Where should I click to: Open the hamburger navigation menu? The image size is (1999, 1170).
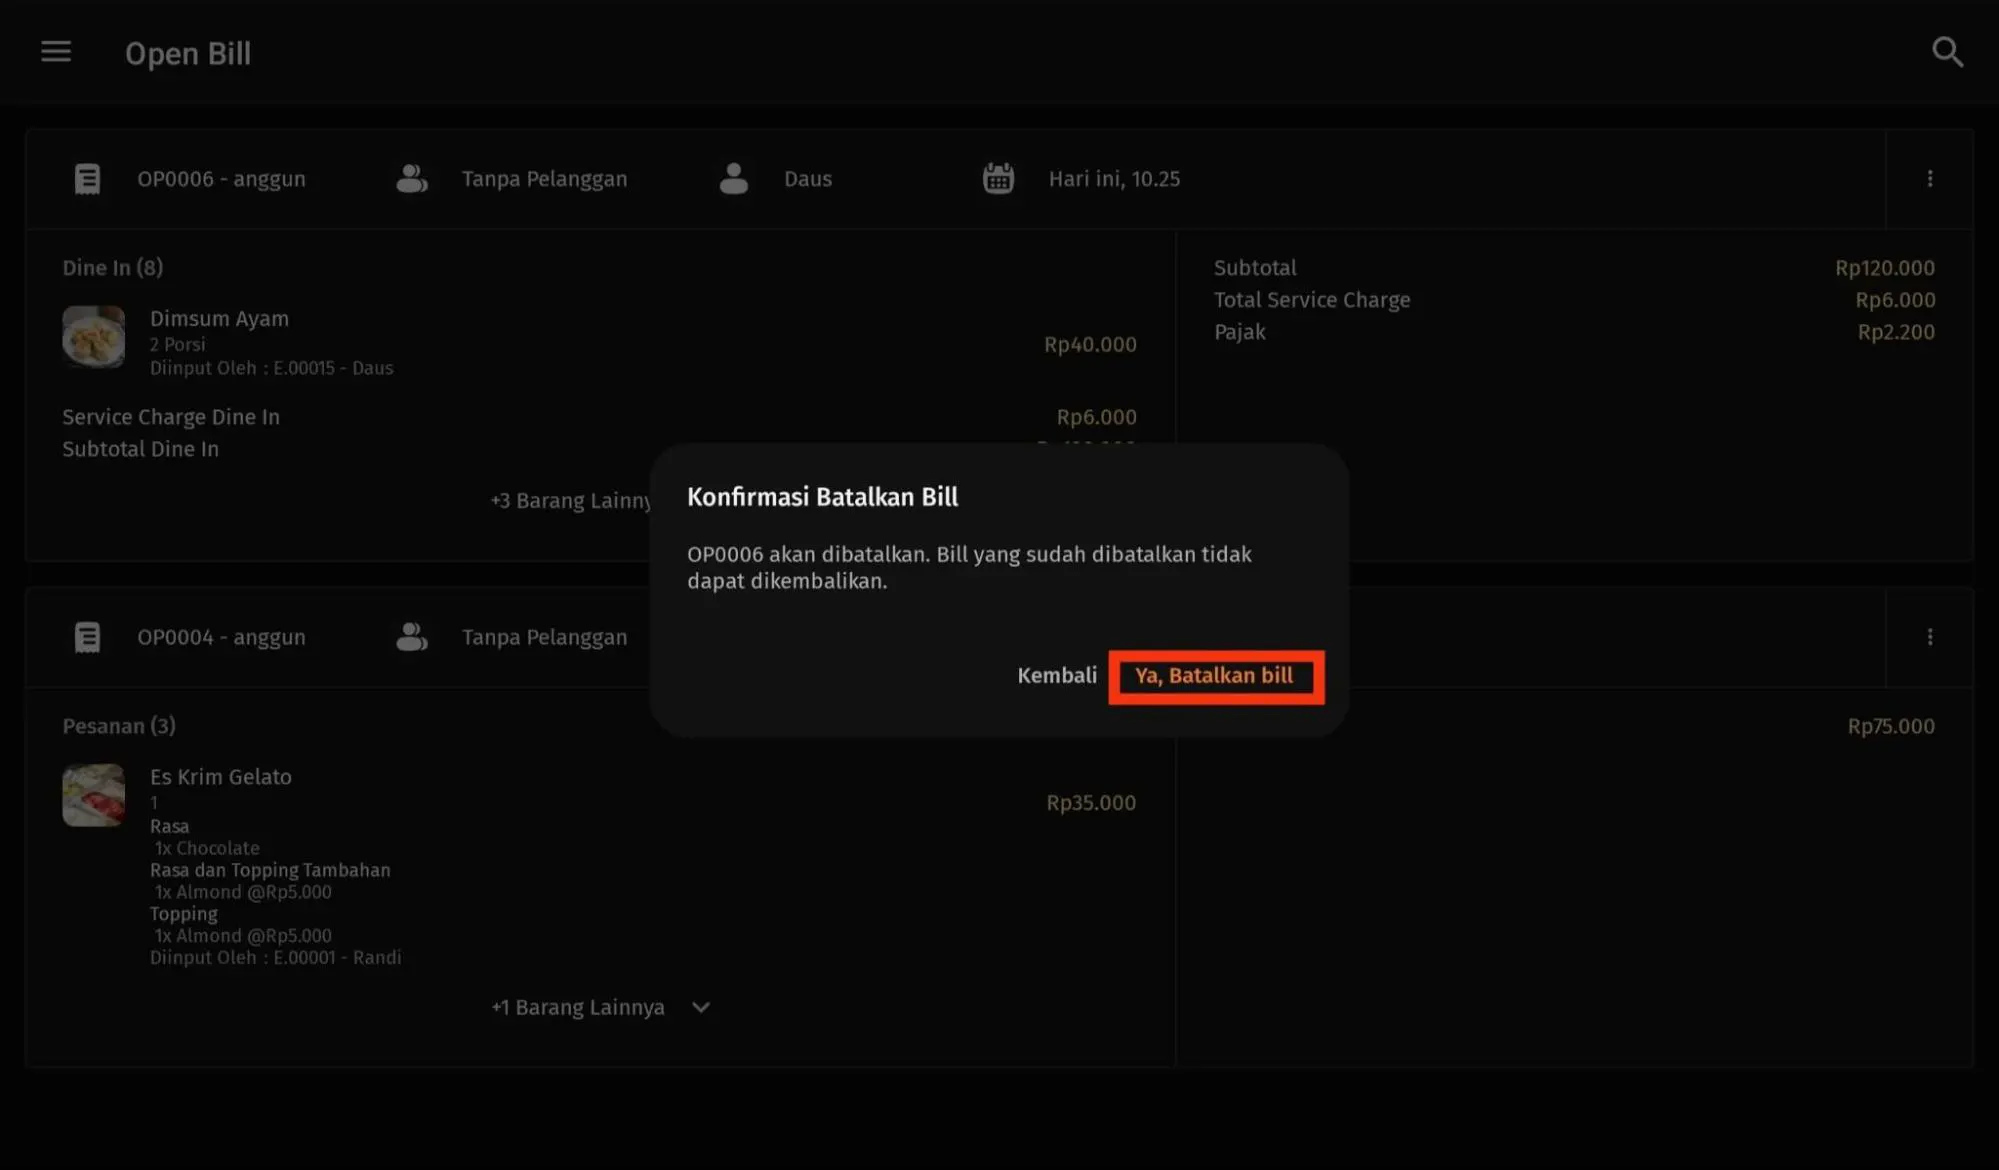(56, 52)
